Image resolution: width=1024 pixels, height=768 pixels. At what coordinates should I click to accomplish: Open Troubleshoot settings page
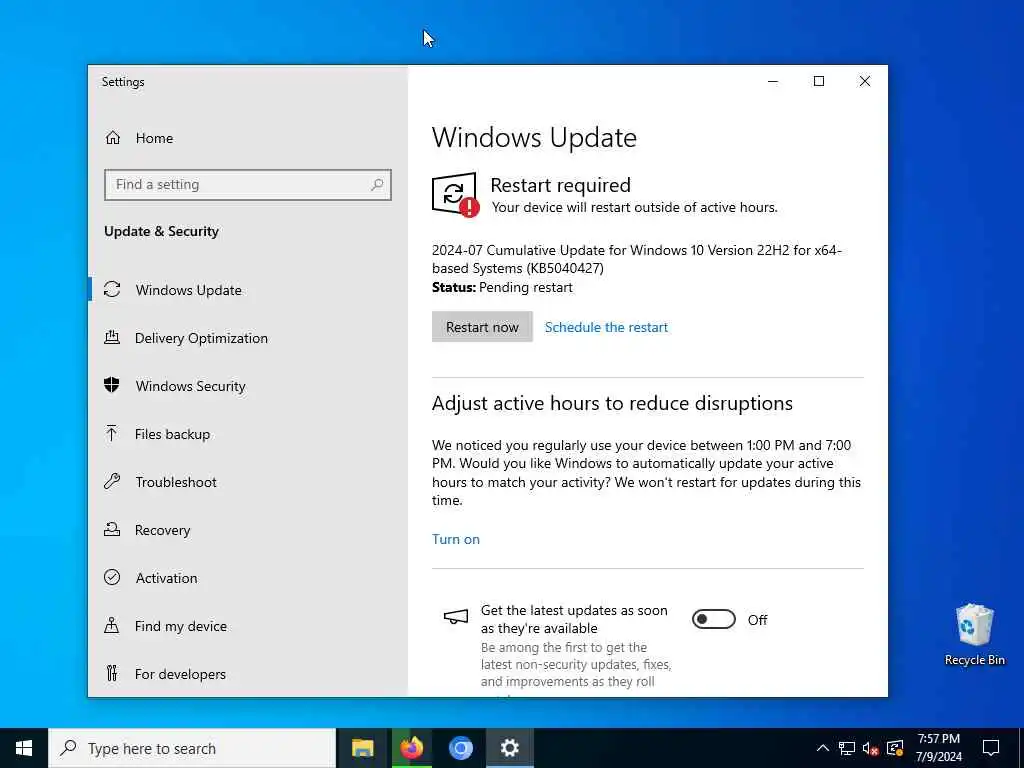248,481
